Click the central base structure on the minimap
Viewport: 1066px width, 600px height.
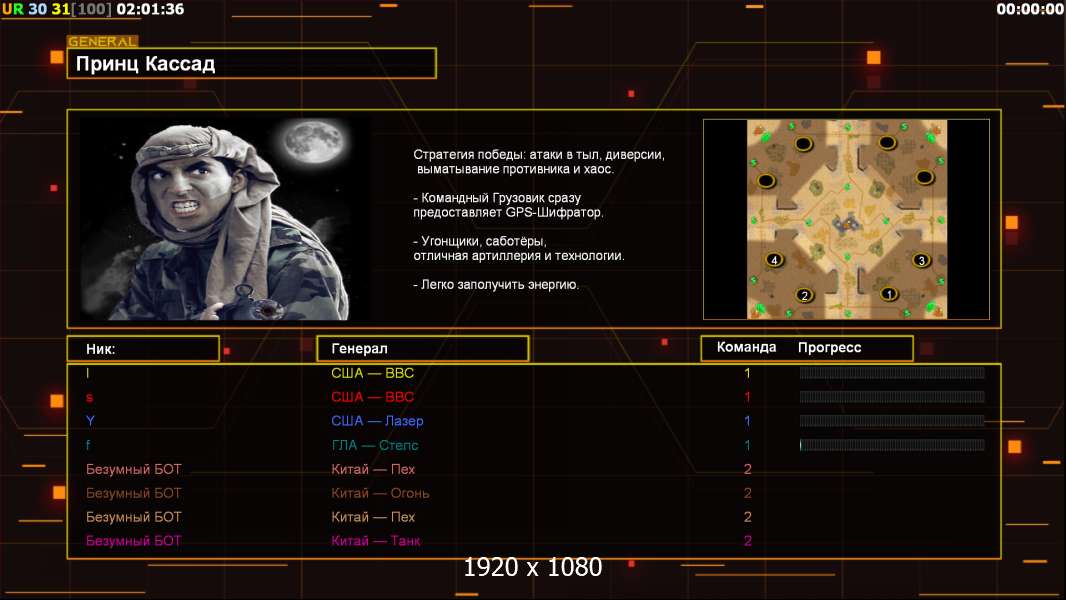coord(846,224)
